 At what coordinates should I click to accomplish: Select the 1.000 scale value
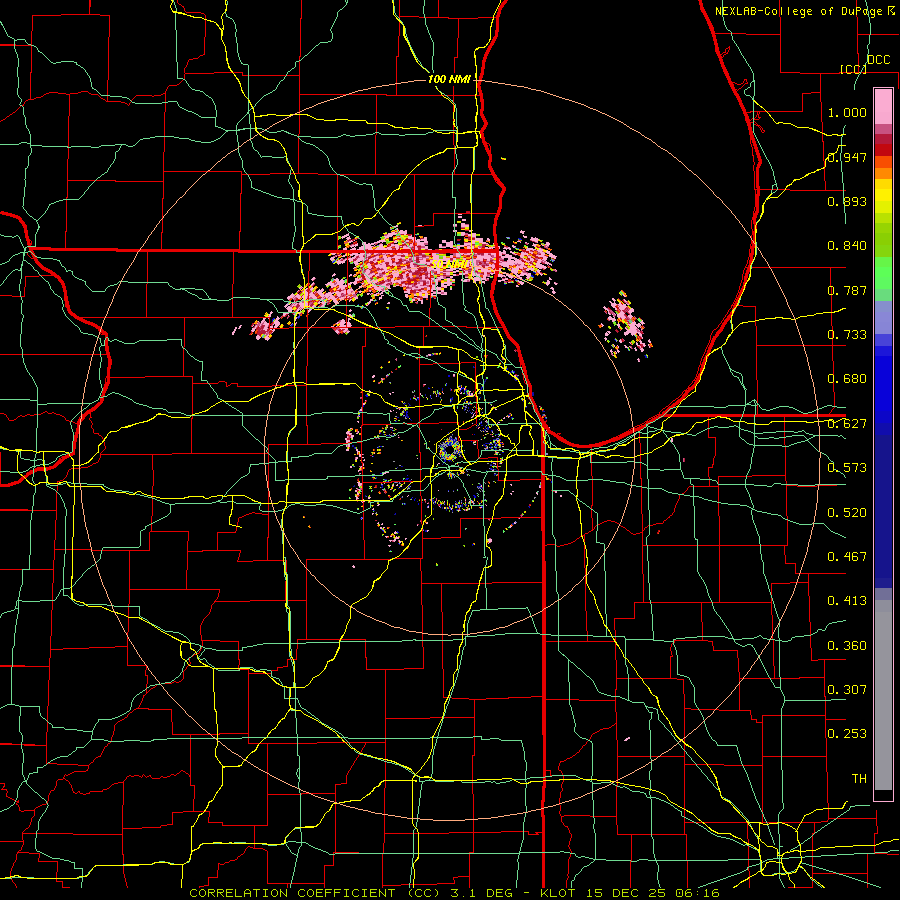(x=847, y=112)
